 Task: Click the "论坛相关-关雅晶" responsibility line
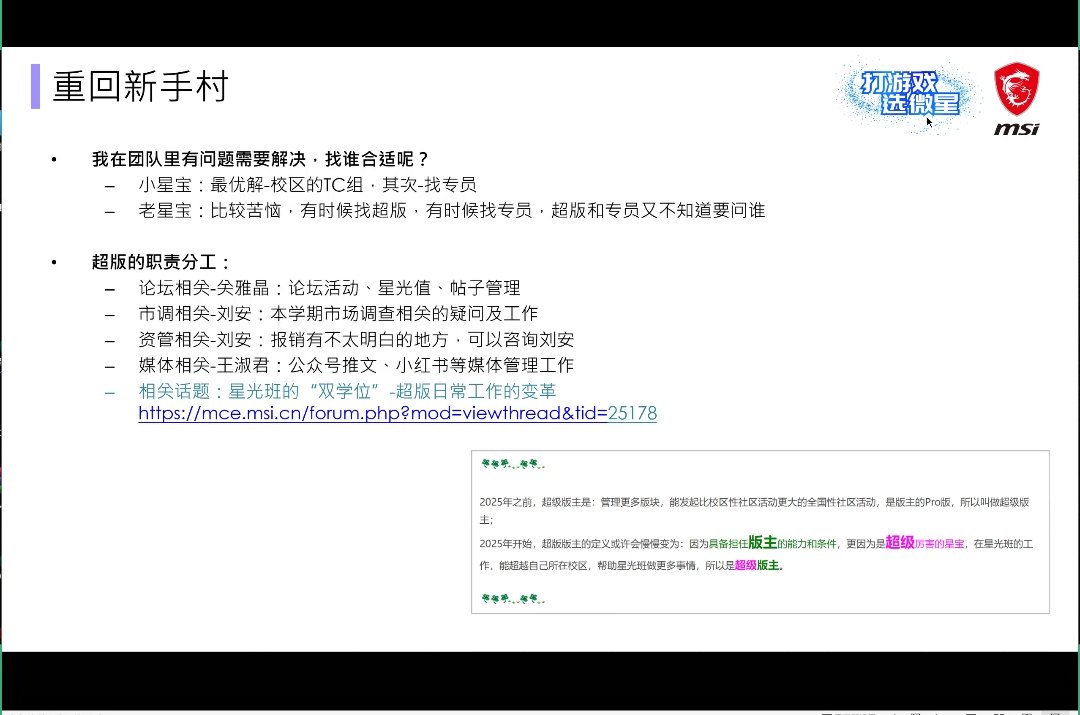328,287
